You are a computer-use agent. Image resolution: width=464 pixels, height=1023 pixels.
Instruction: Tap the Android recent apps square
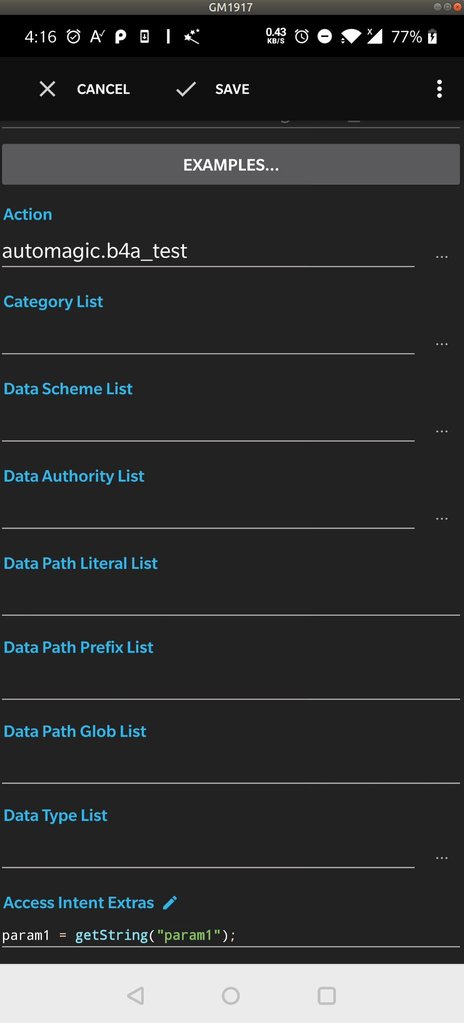pyautogui.click(x=326, y=995)
